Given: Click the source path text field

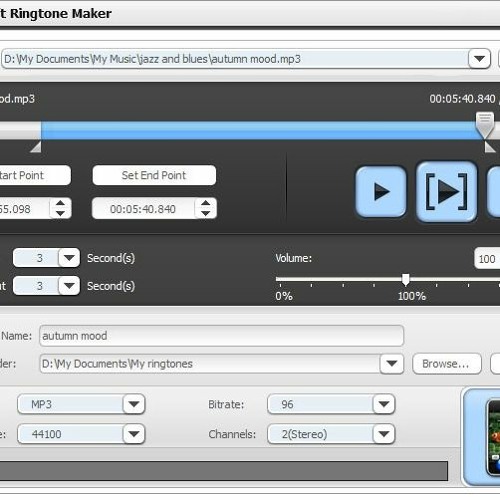Looking at the screenshot, I should point(235,59).
